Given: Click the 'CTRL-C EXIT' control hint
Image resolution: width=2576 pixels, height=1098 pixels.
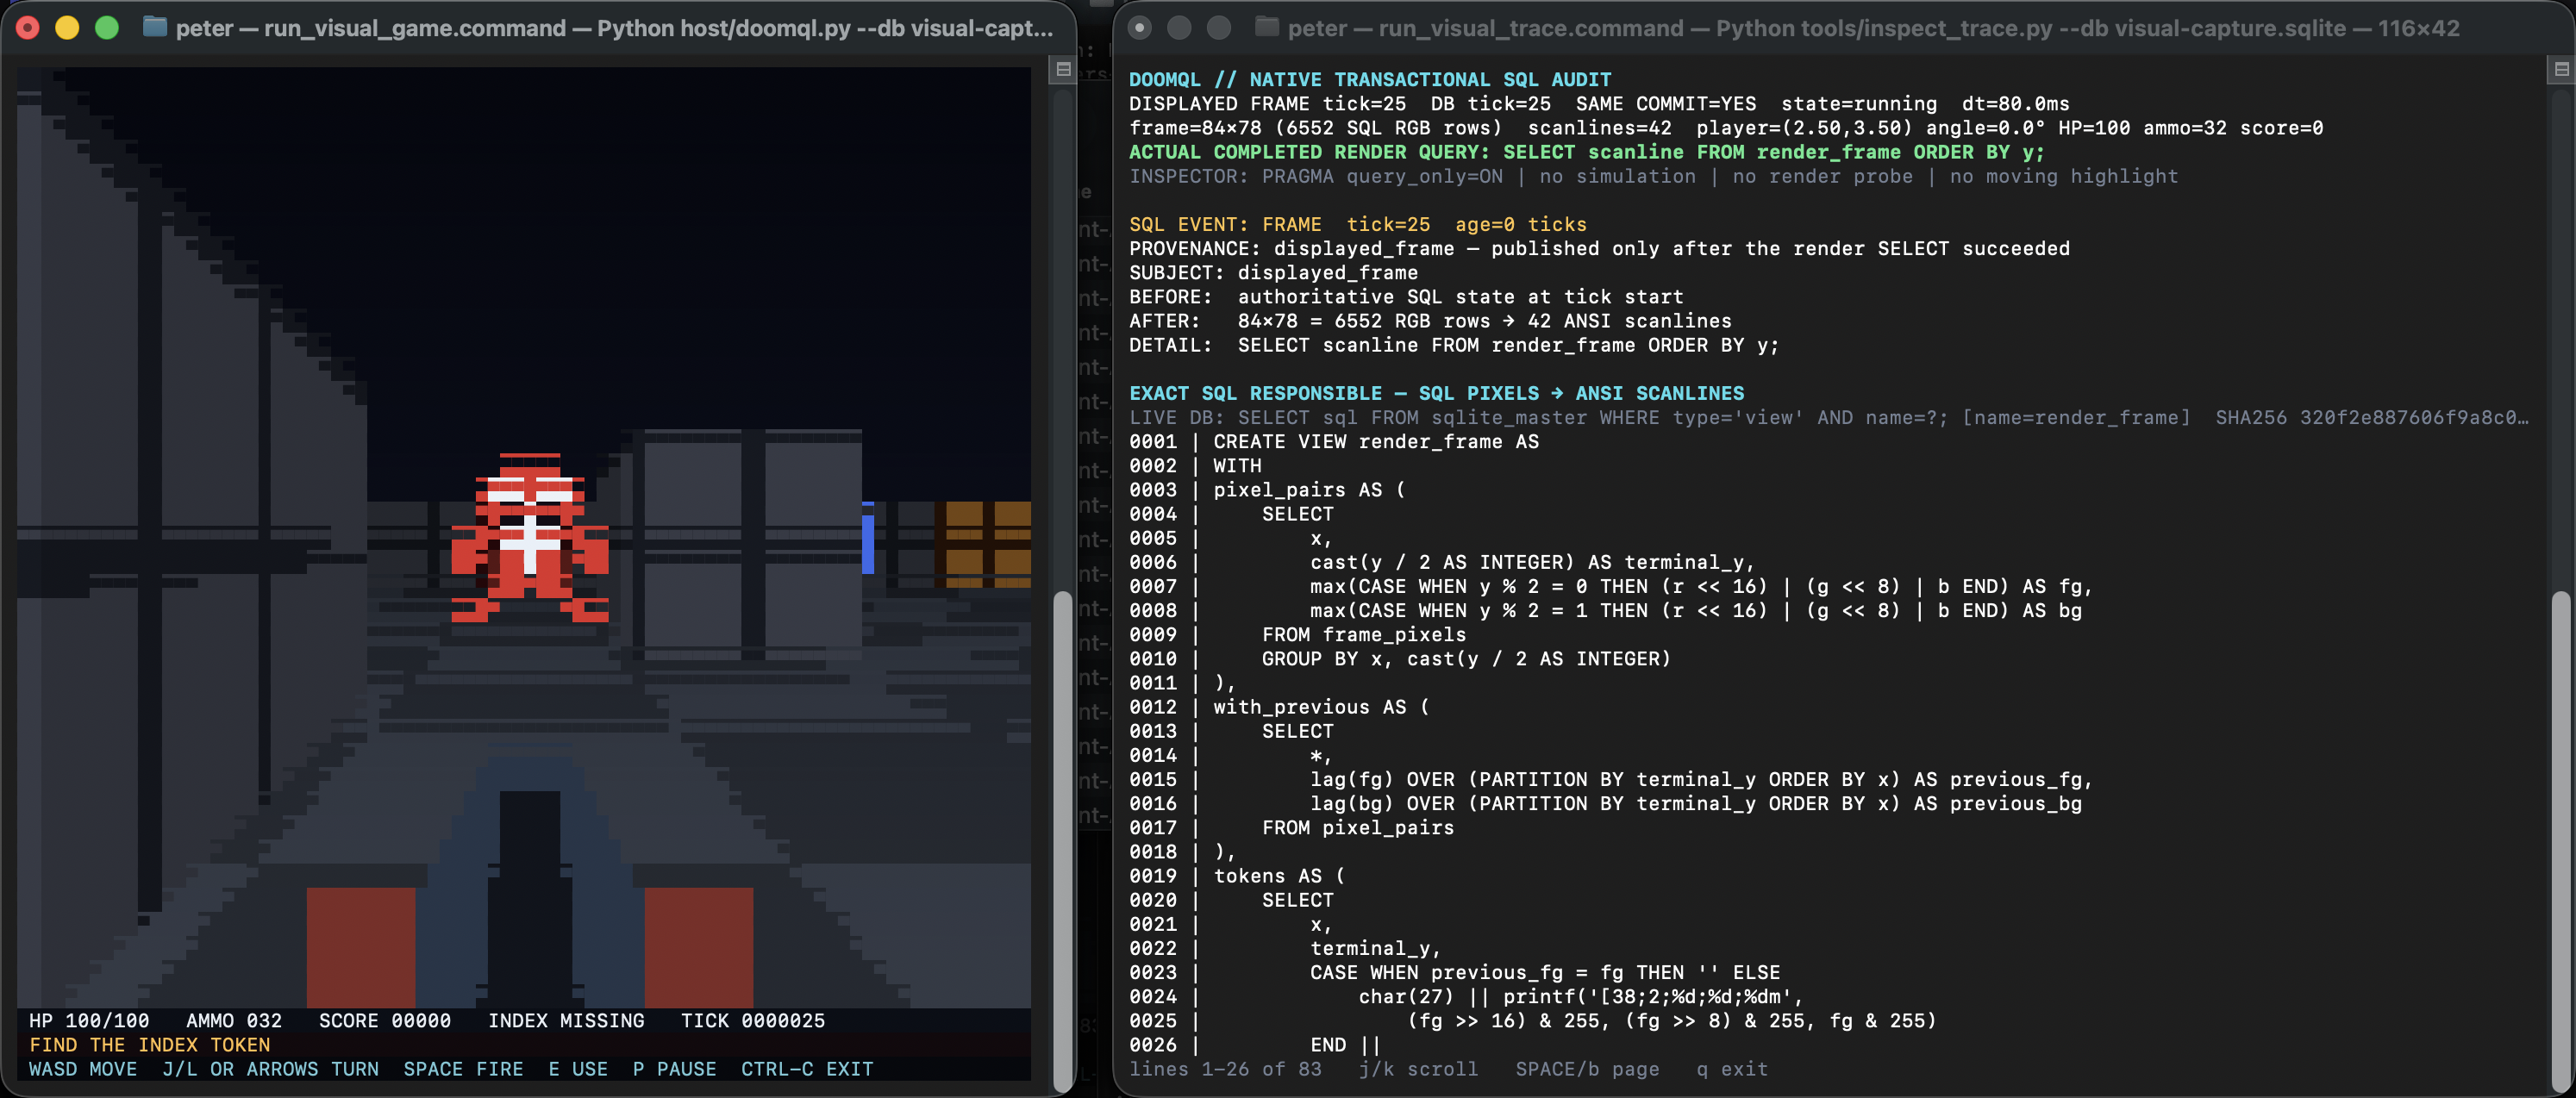Looking at the screenshot, I should coord(807,1069).
